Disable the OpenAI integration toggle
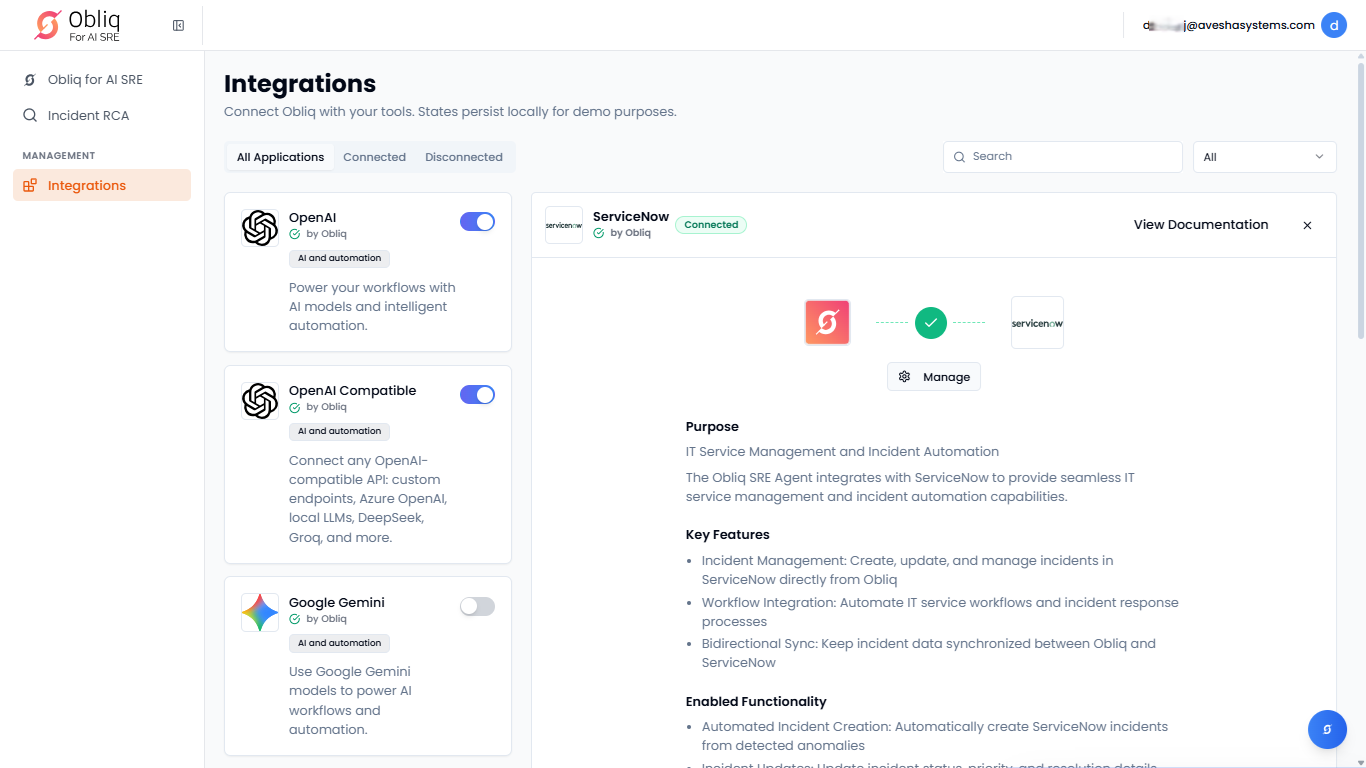This screenshot has height=768, width=1366. 477,222
